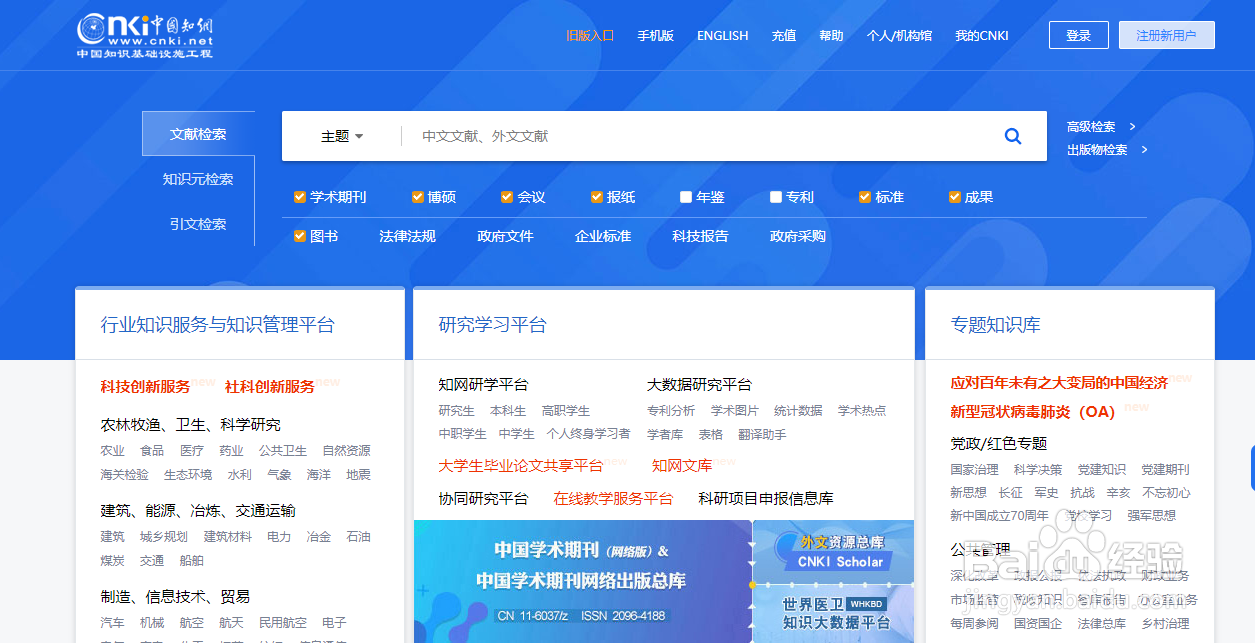Expand 高级检索 options
Screen dimensions: 1255x643
(x=1093, y=126)
